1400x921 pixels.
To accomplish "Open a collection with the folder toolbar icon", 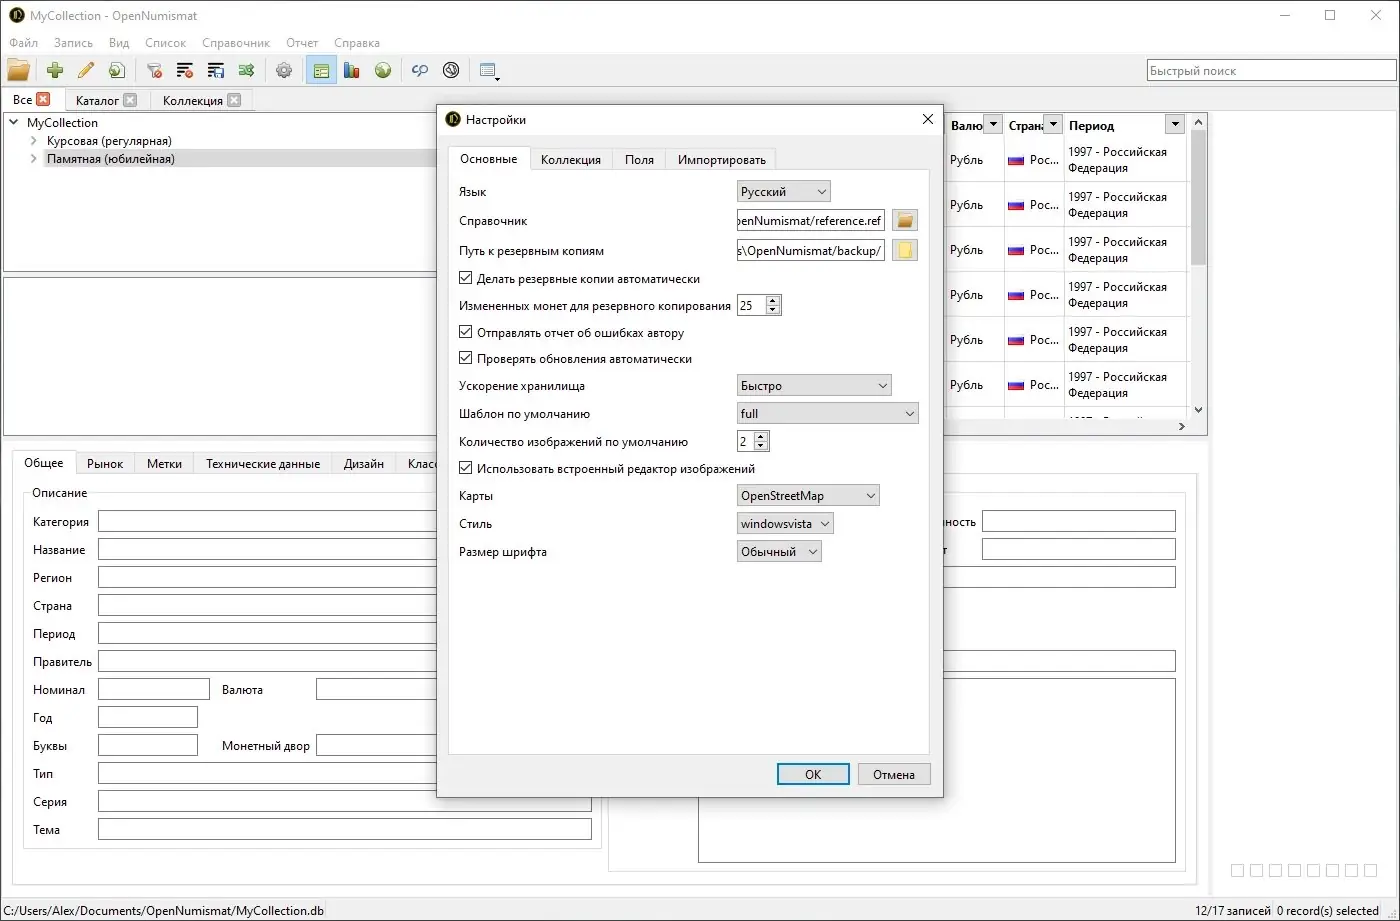I will pyautogui.click(x=18, y=70).
